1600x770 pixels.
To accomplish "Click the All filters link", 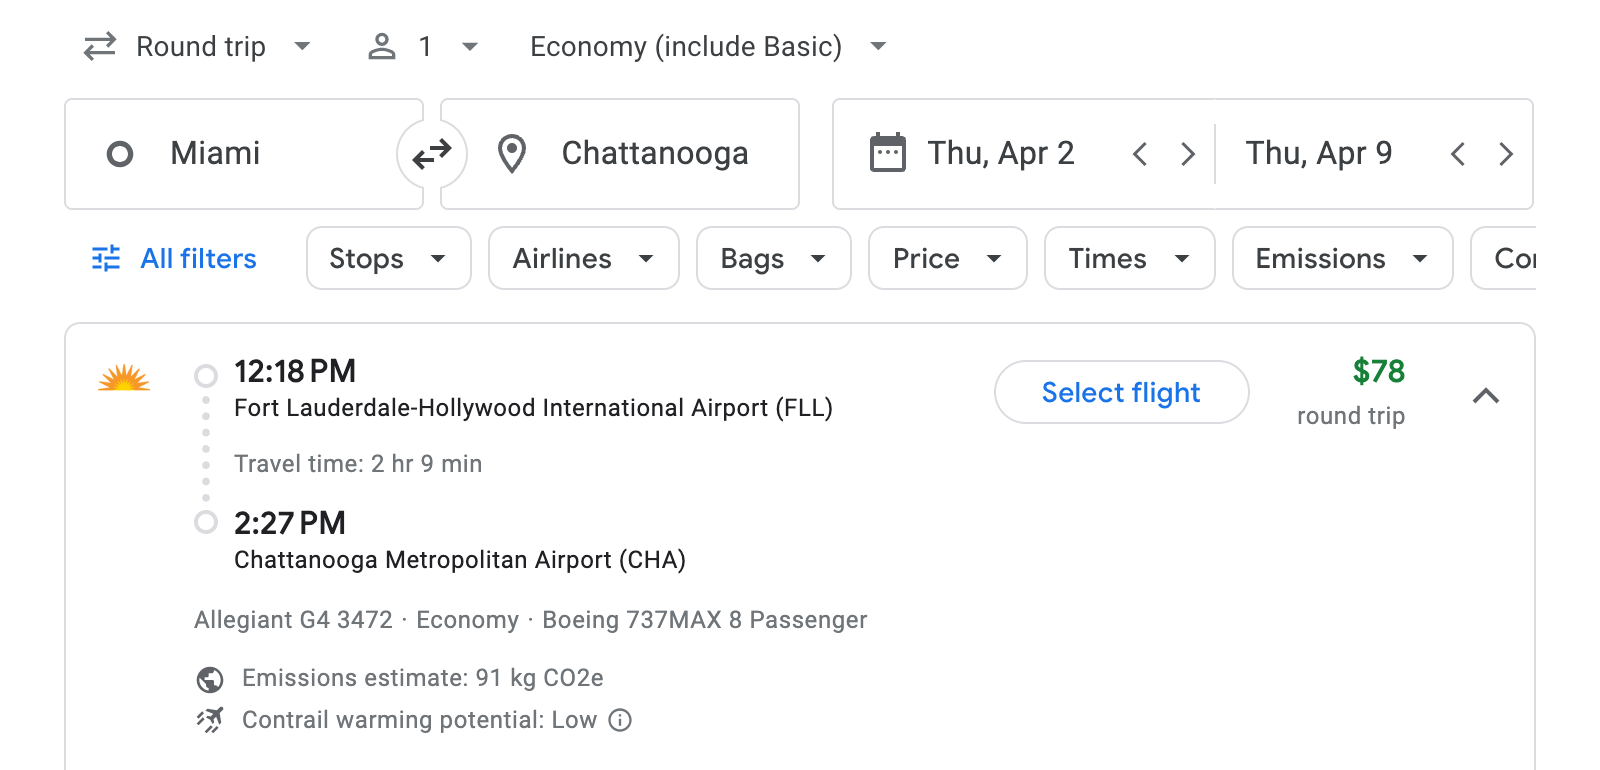I will pos(197,258).
